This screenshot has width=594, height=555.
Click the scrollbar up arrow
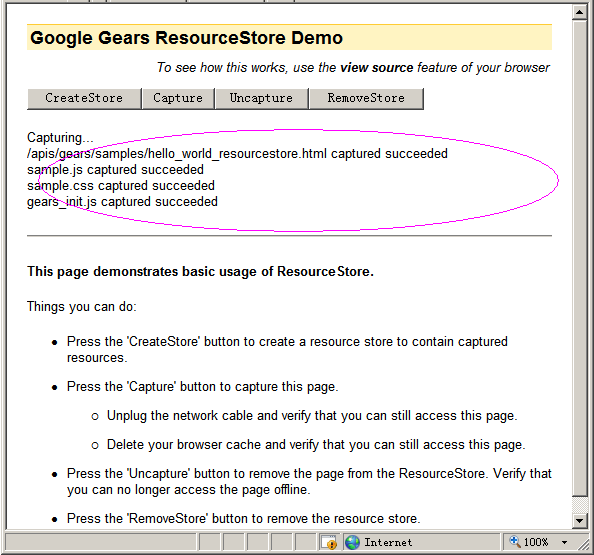click(x=579, y=12)
